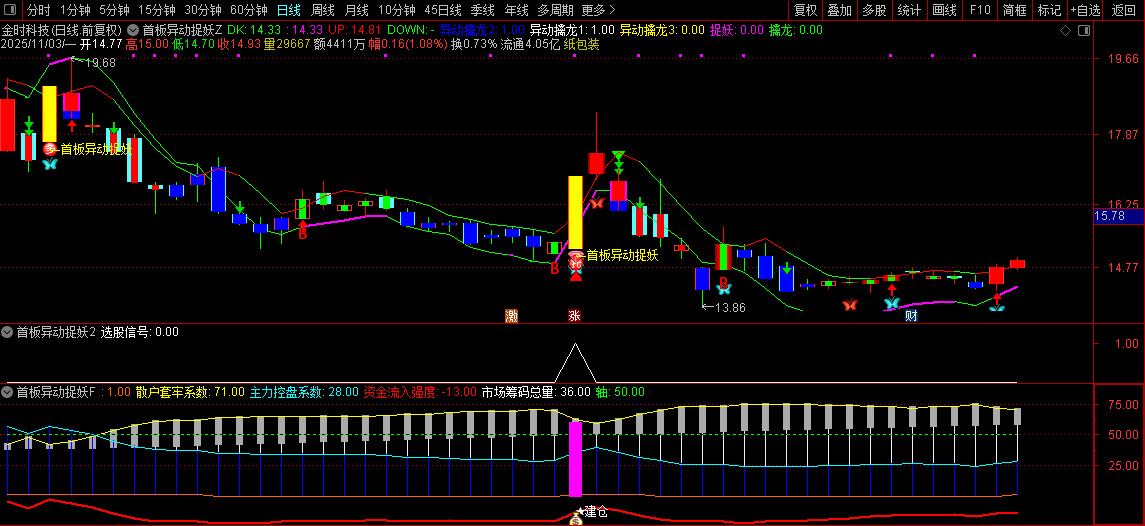Image resolution: width=1145 pixels, height=526 pixels.
Task: Click the green inverted triangle atop the post-spike candle
Action: pyautogui.click(x=619, y=155)
